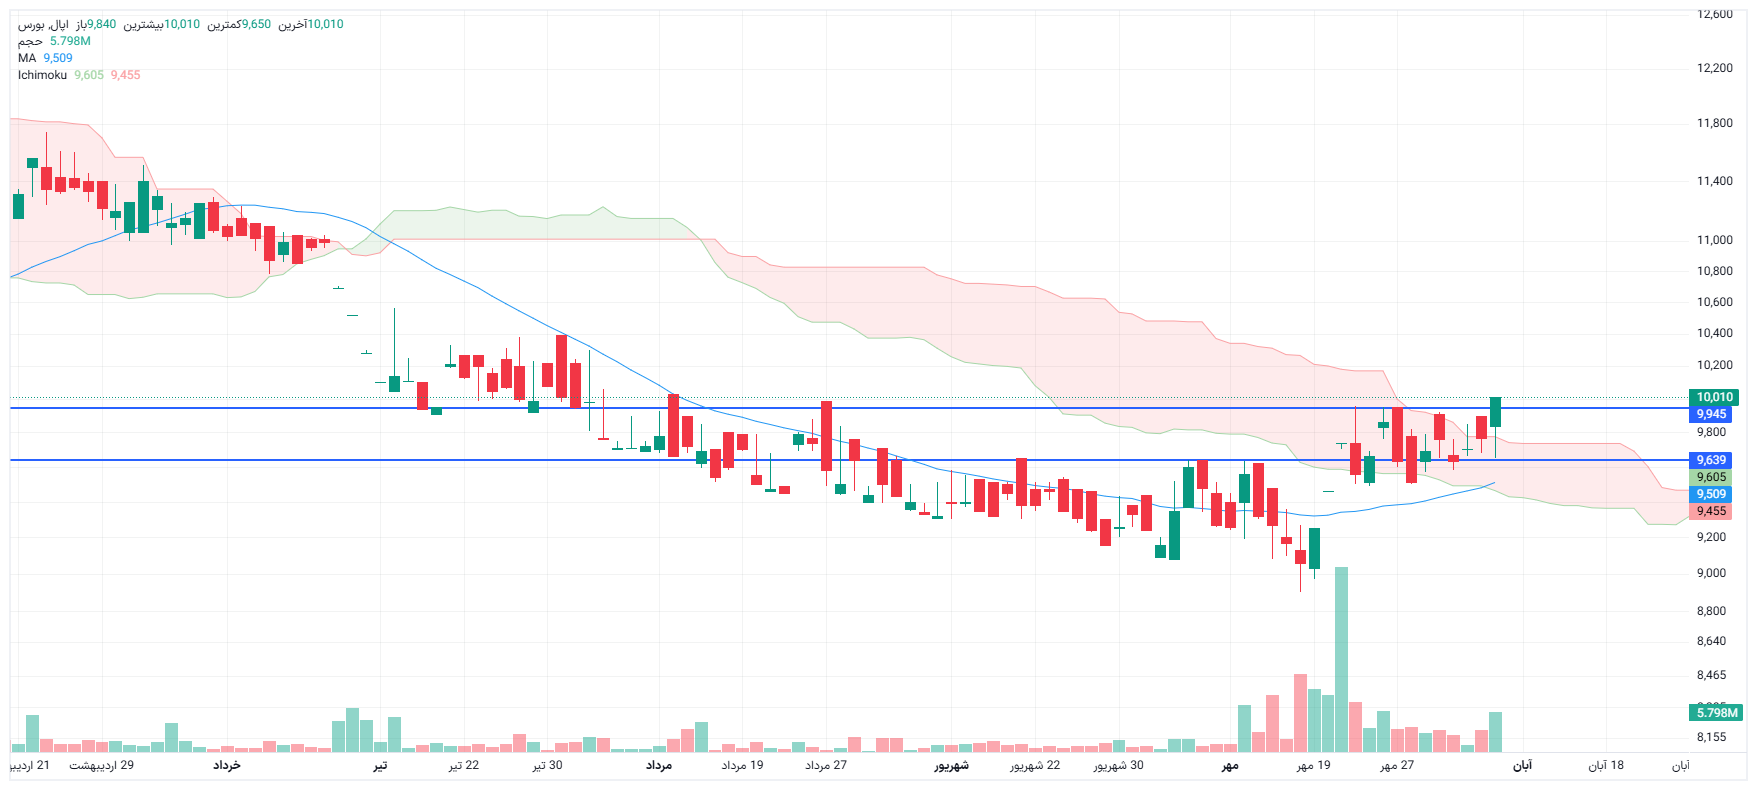Select the red 9,455 Ichimoku axis label

coord(1711,511)
